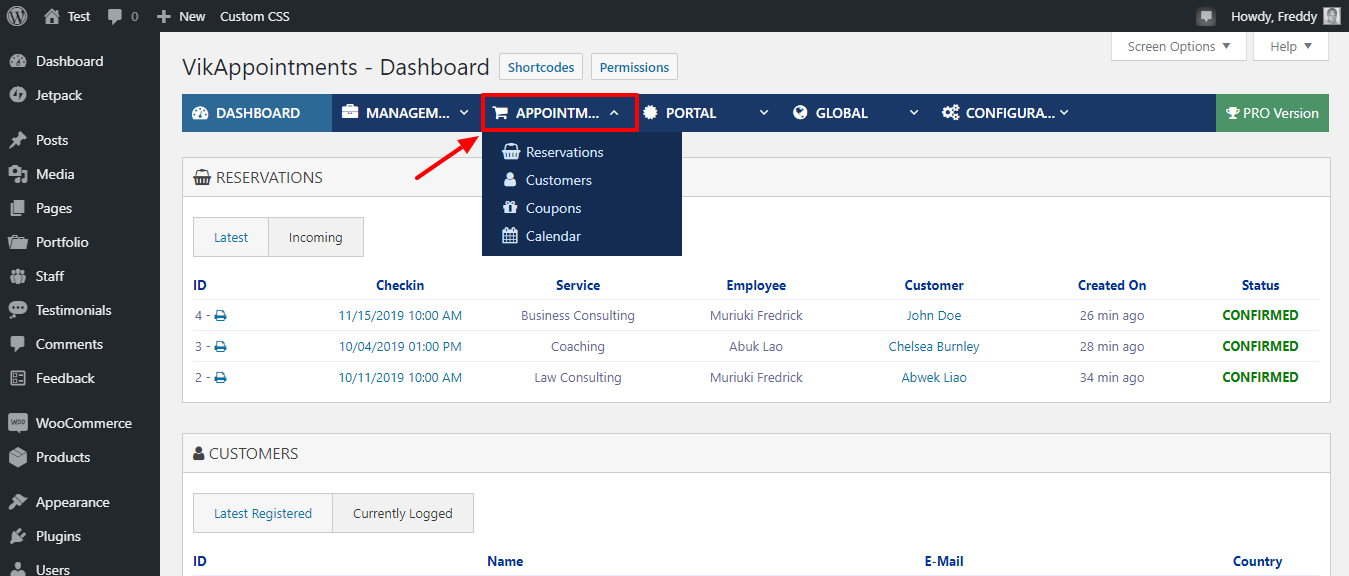Open checkin 10/04/2019 01:00 PM link
The image size is (1349, 576).
click(400, 347)
